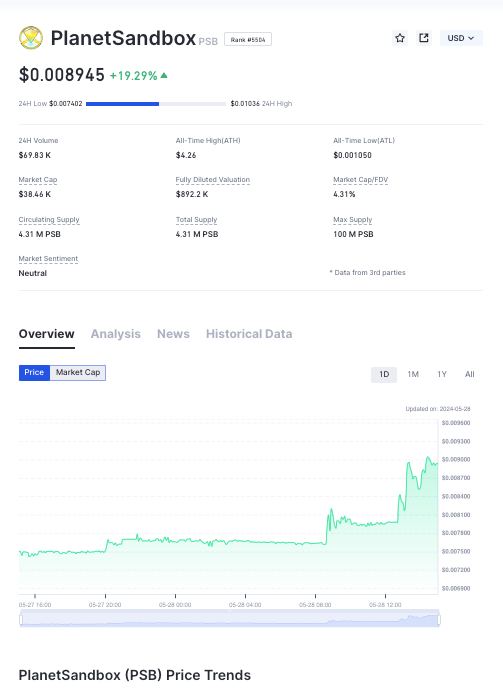
Task: Switch to the Overview tab
Action: pos(47,334)
